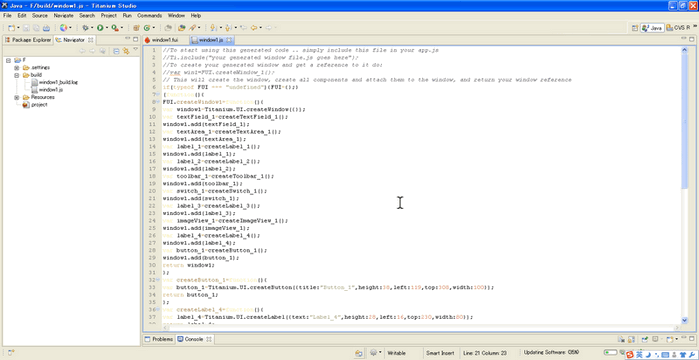Click the status bar sync icon
This screenshot has height=360, width=699.
point(359,353)
